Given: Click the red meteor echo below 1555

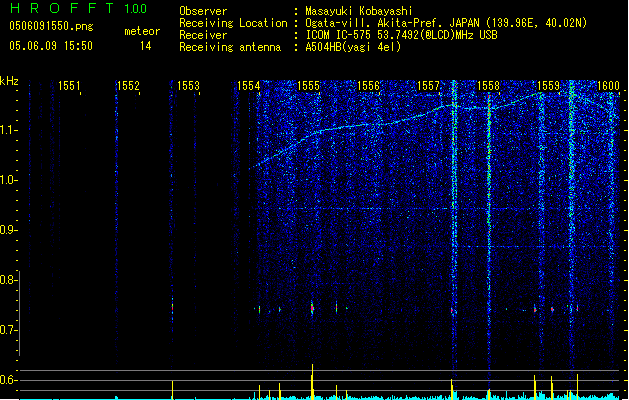Looking at the screenshot, I should pos(313,308).
